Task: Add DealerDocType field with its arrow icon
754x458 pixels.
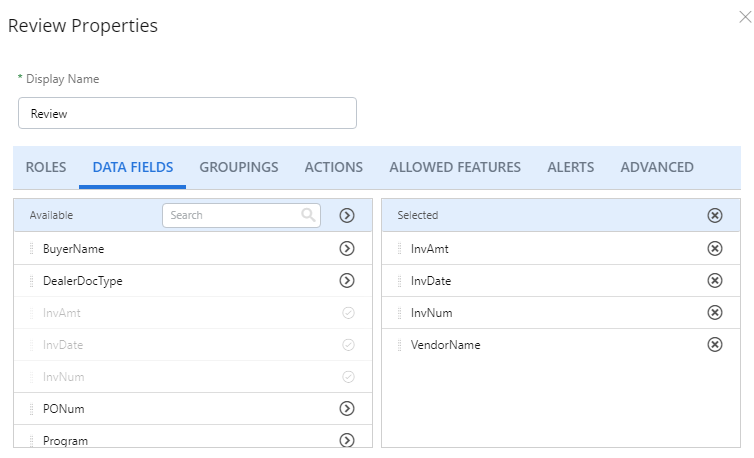Action: pyautogui.click(x=347, y=280)
